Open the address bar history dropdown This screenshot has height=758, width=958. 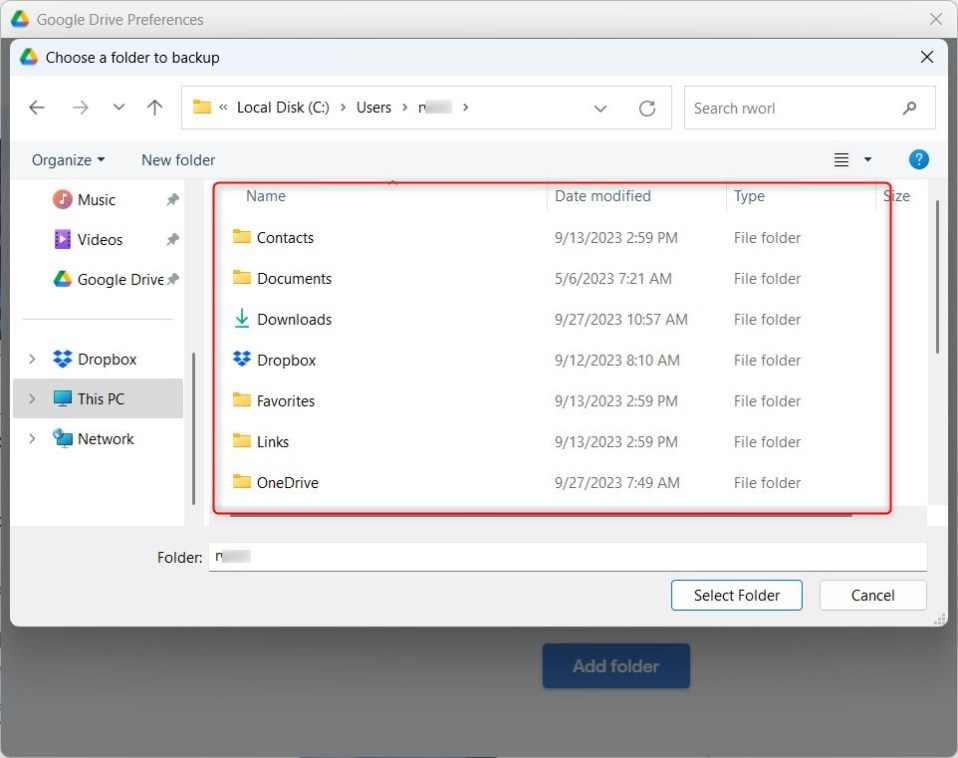pos(600,108)
